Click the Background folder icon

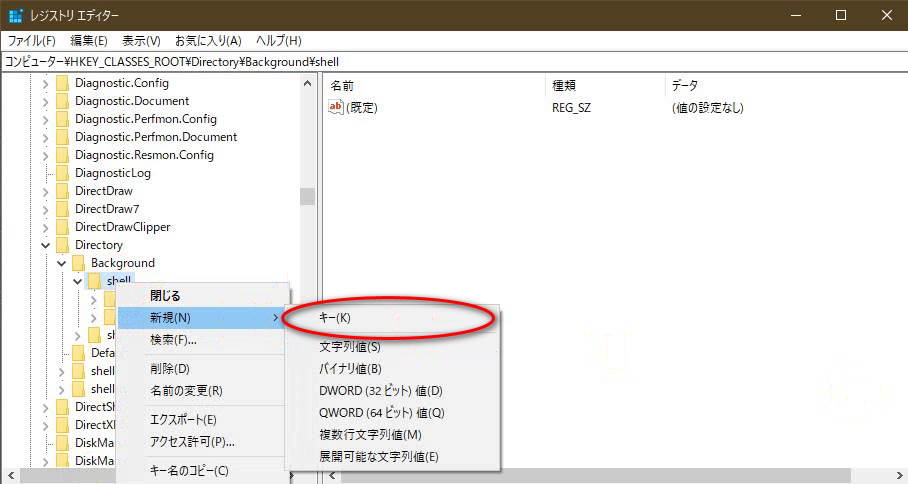(79, 263)
